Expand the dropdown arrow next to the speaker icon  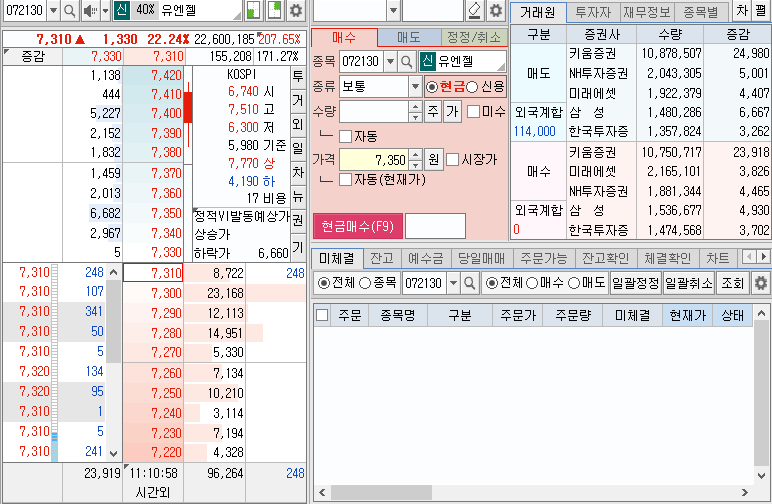point(105,10)
